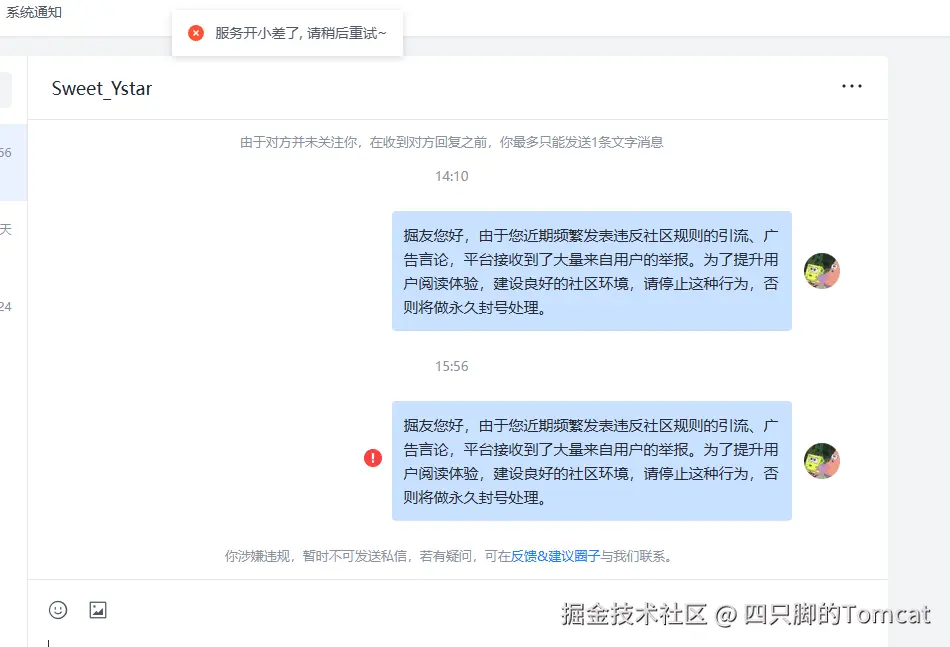Select the highlighted conversation in the left sidebar
This screenshot has width=950, height=647.
pos(12,160)
